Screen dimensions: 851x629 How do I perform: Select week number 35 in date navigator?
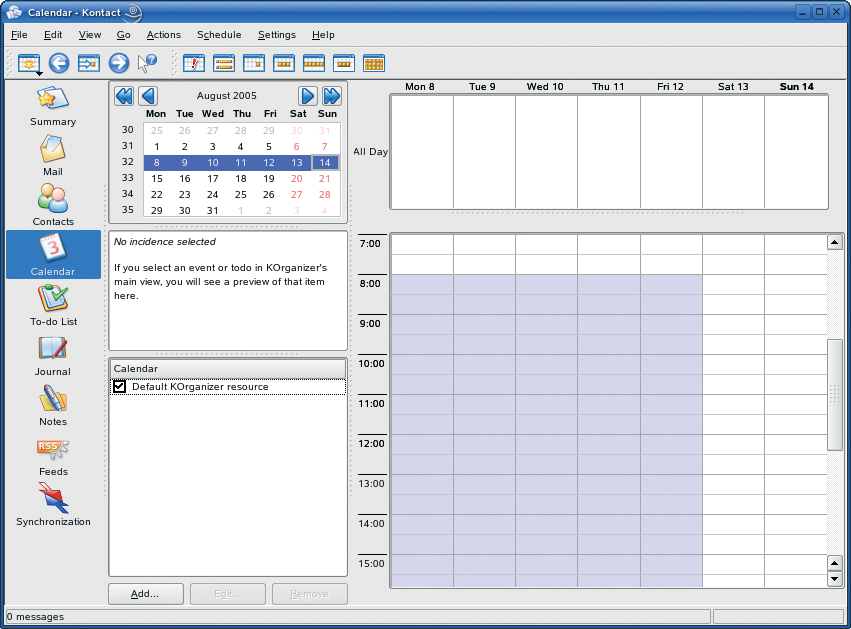128,209
